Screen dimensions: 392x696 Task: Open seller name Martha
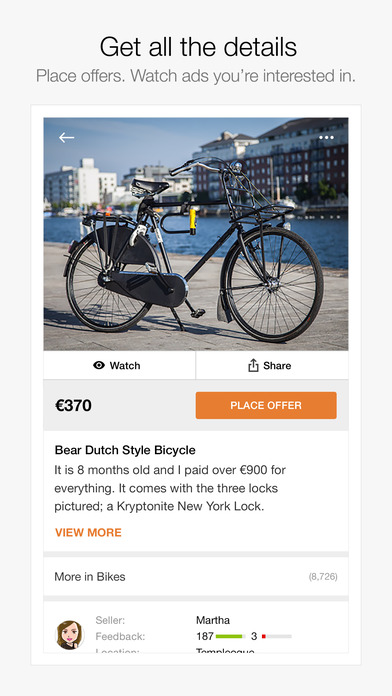[x=213, y=620]
